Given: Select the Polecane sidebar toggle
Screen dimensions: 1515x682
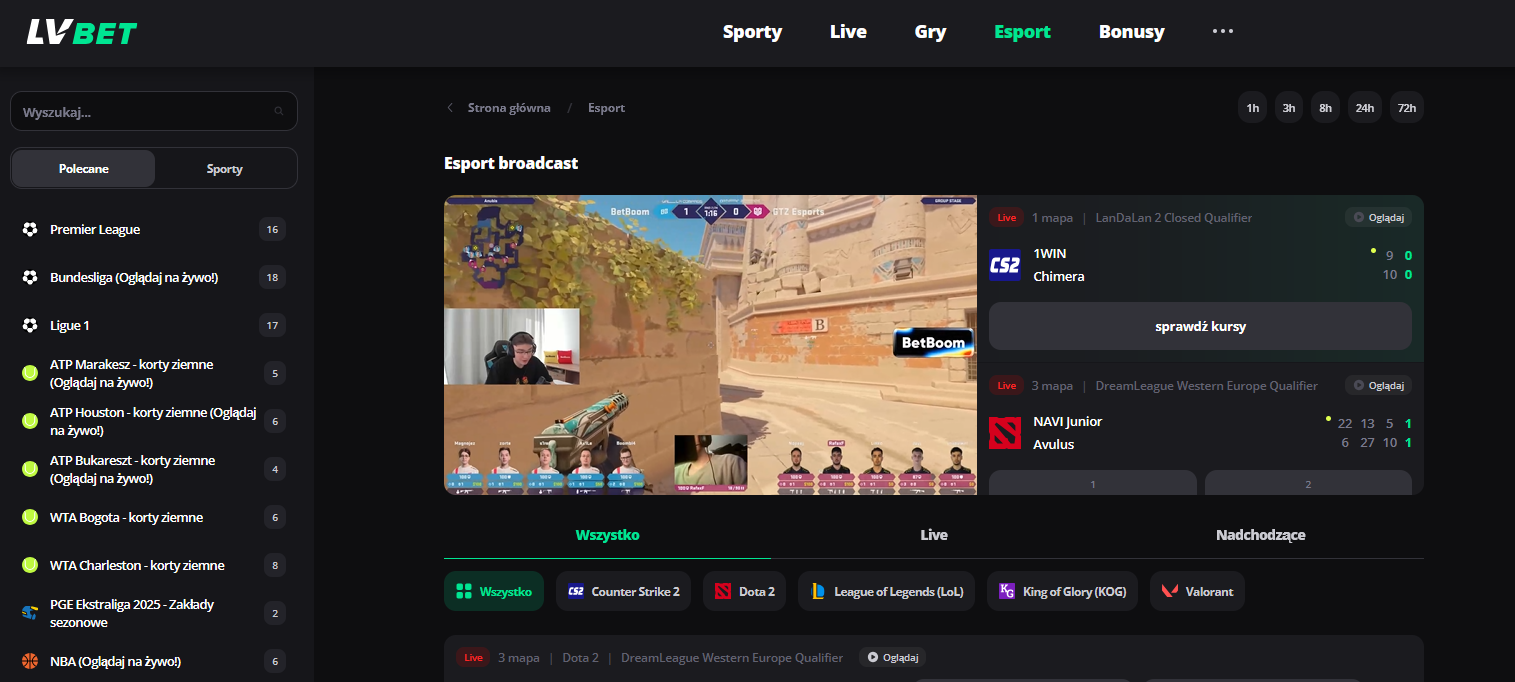Looking at the screenshot, I should tap(84, 169).
